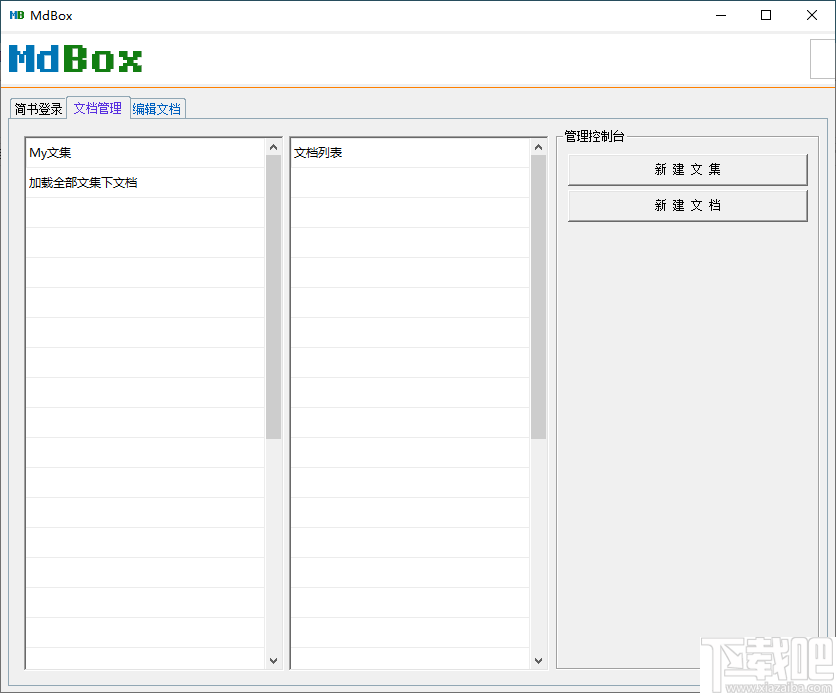Switch to the 编辑文档 tab
Viewport: 836px width, 693px height.
[x=156, y=109]
